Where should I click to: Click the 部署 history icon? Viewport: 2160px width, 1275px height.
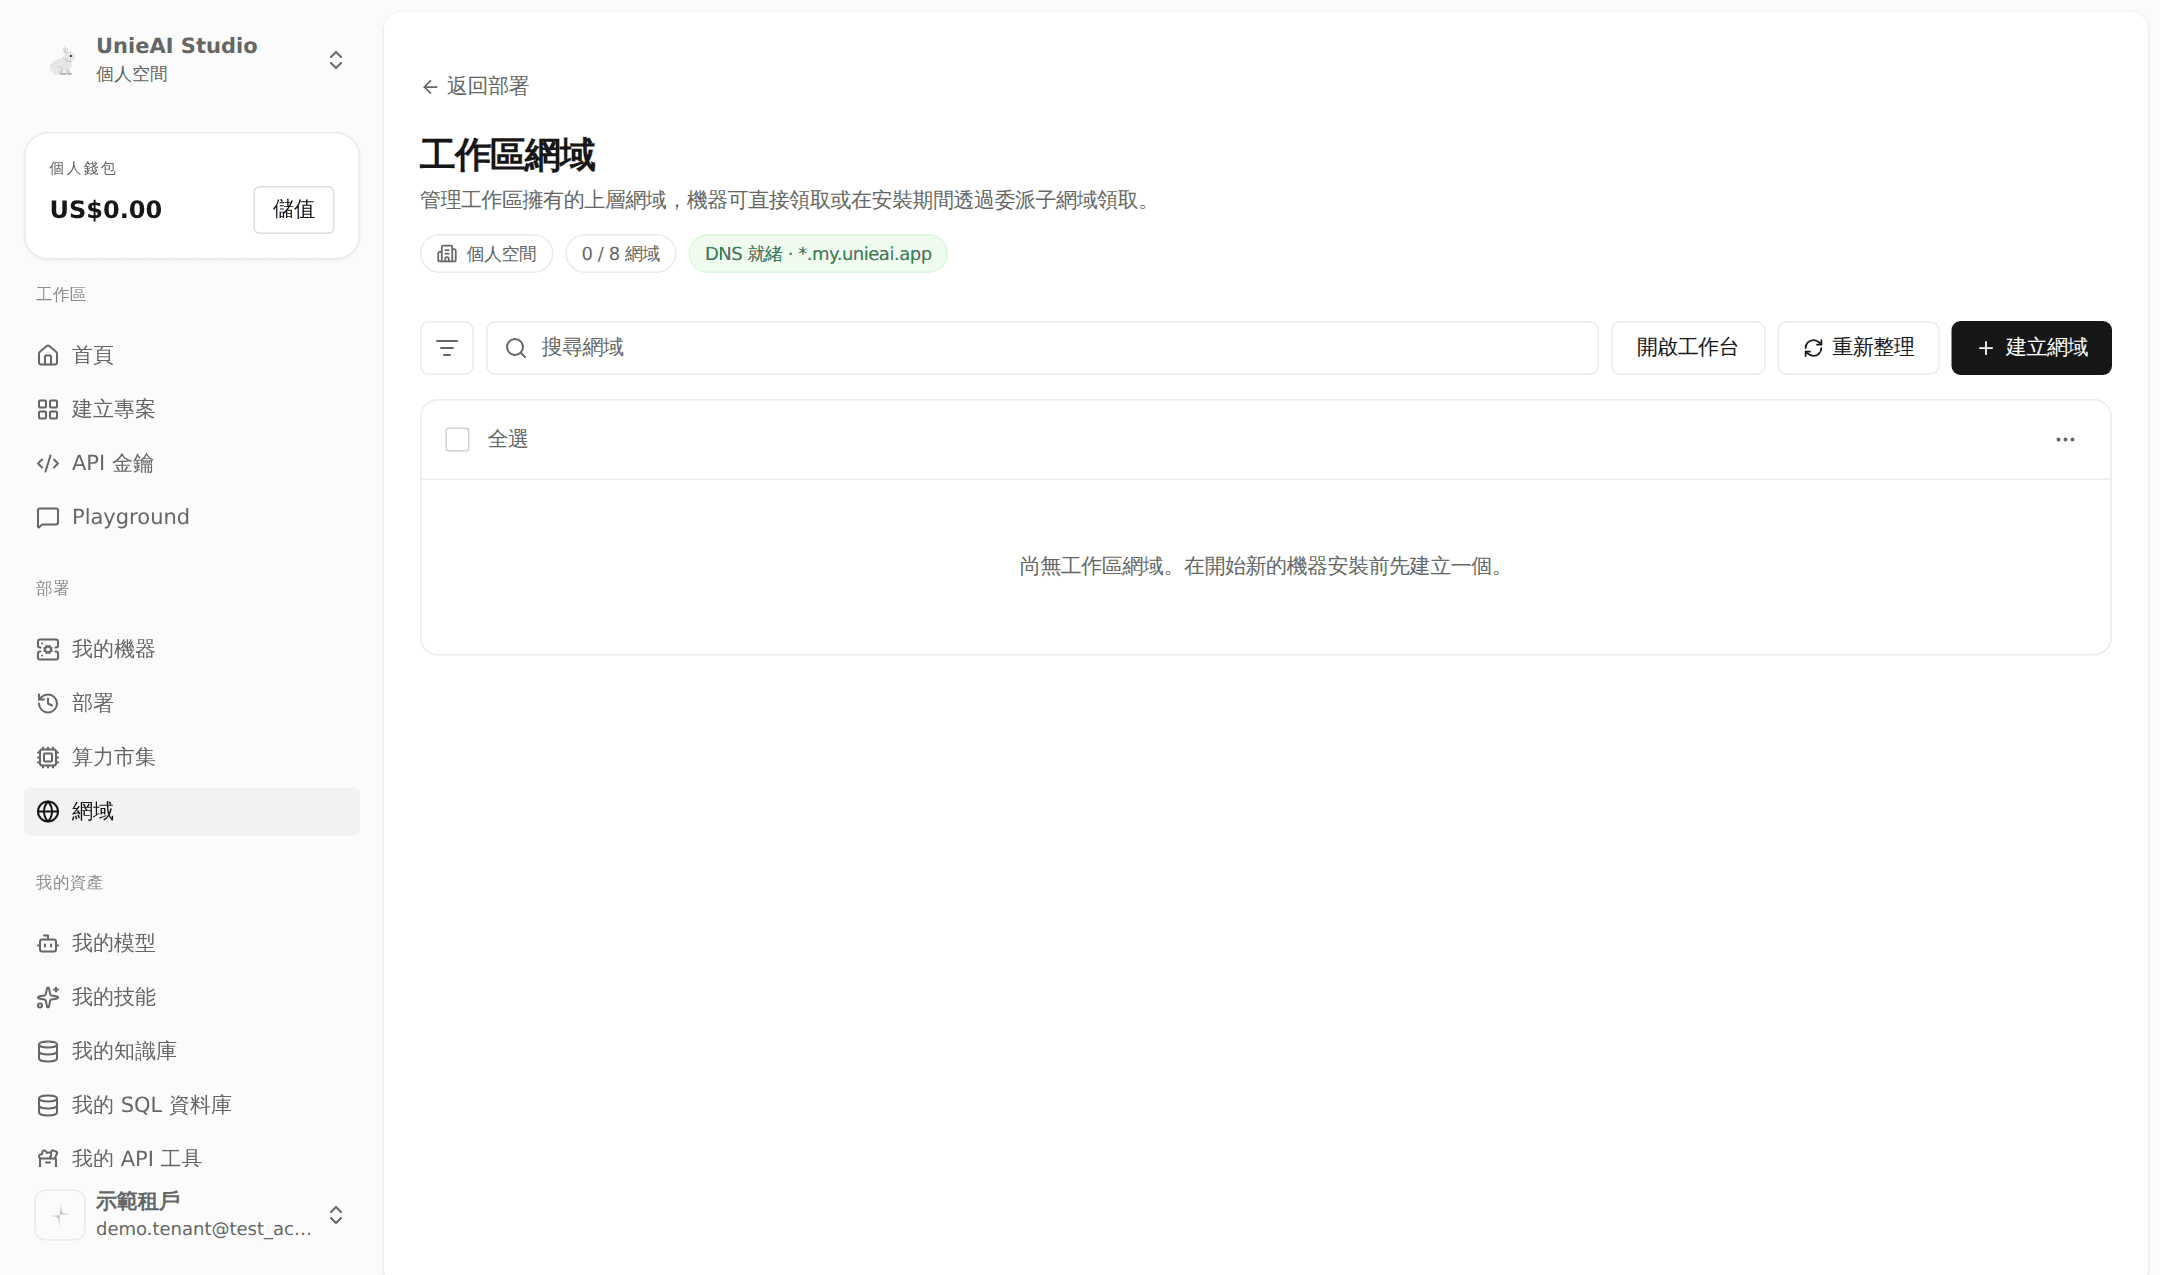[48, 703]
